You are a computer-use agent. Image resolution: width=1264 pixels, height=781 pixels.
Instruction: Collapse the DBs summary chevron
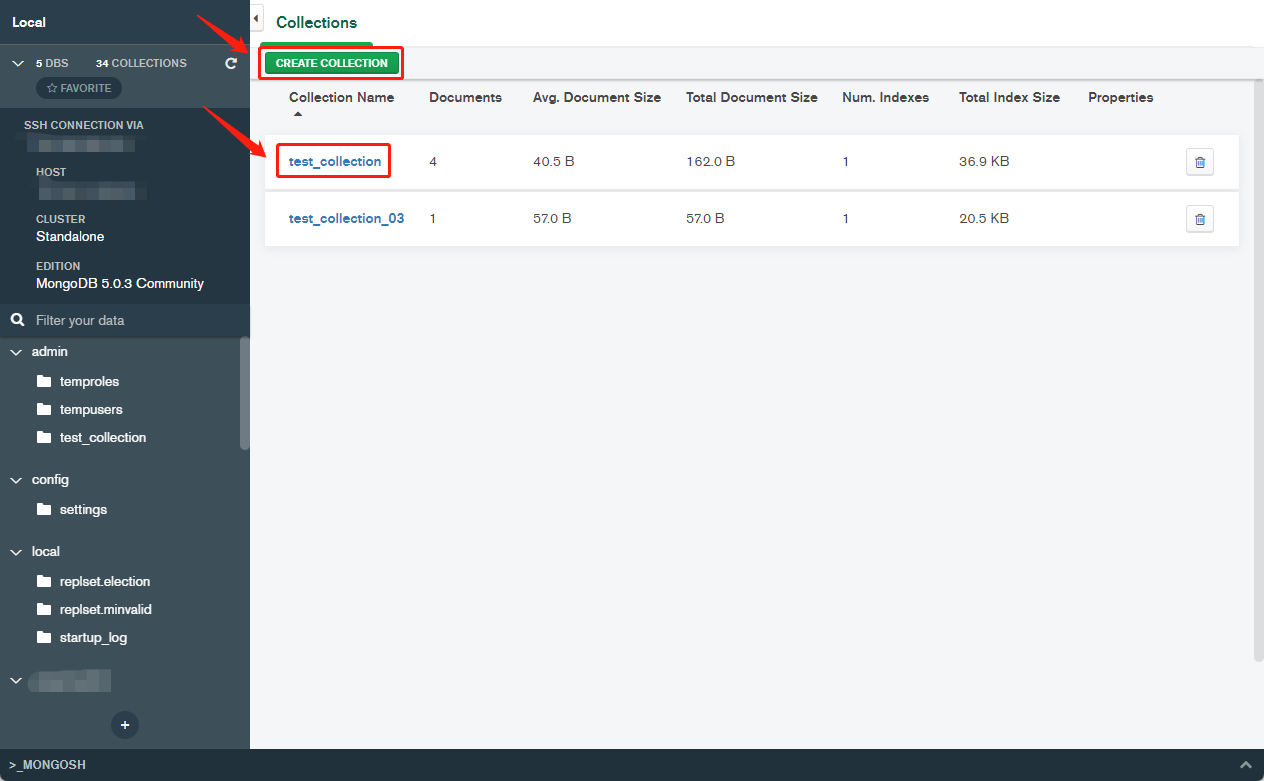coord(17,63)
